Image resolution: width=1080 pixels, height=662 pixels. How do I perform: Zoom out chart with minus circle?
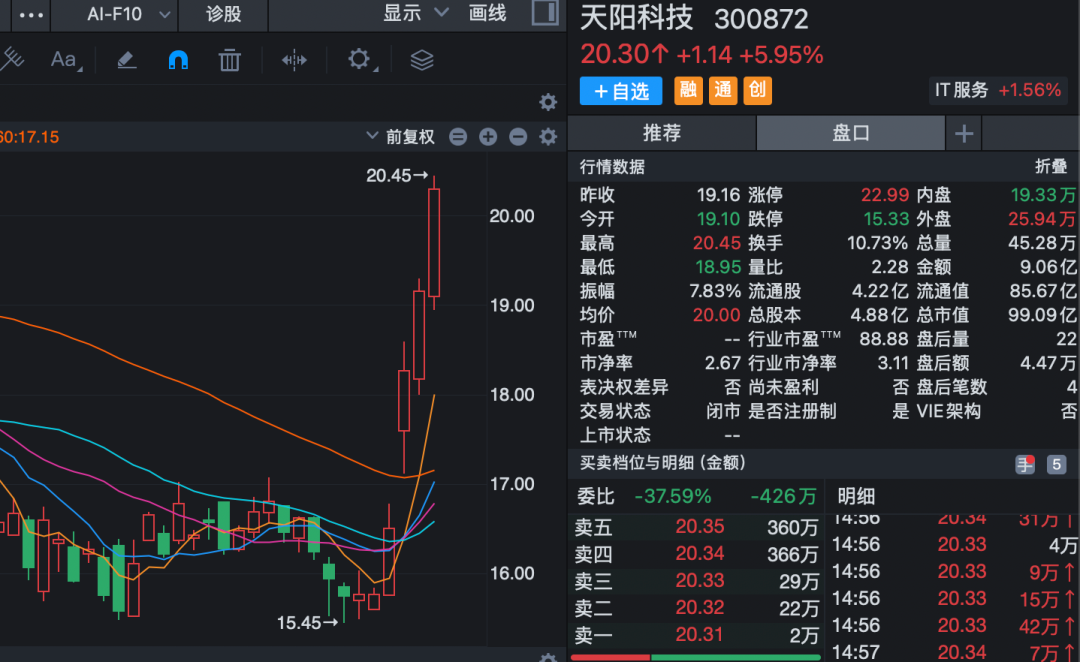518,136
